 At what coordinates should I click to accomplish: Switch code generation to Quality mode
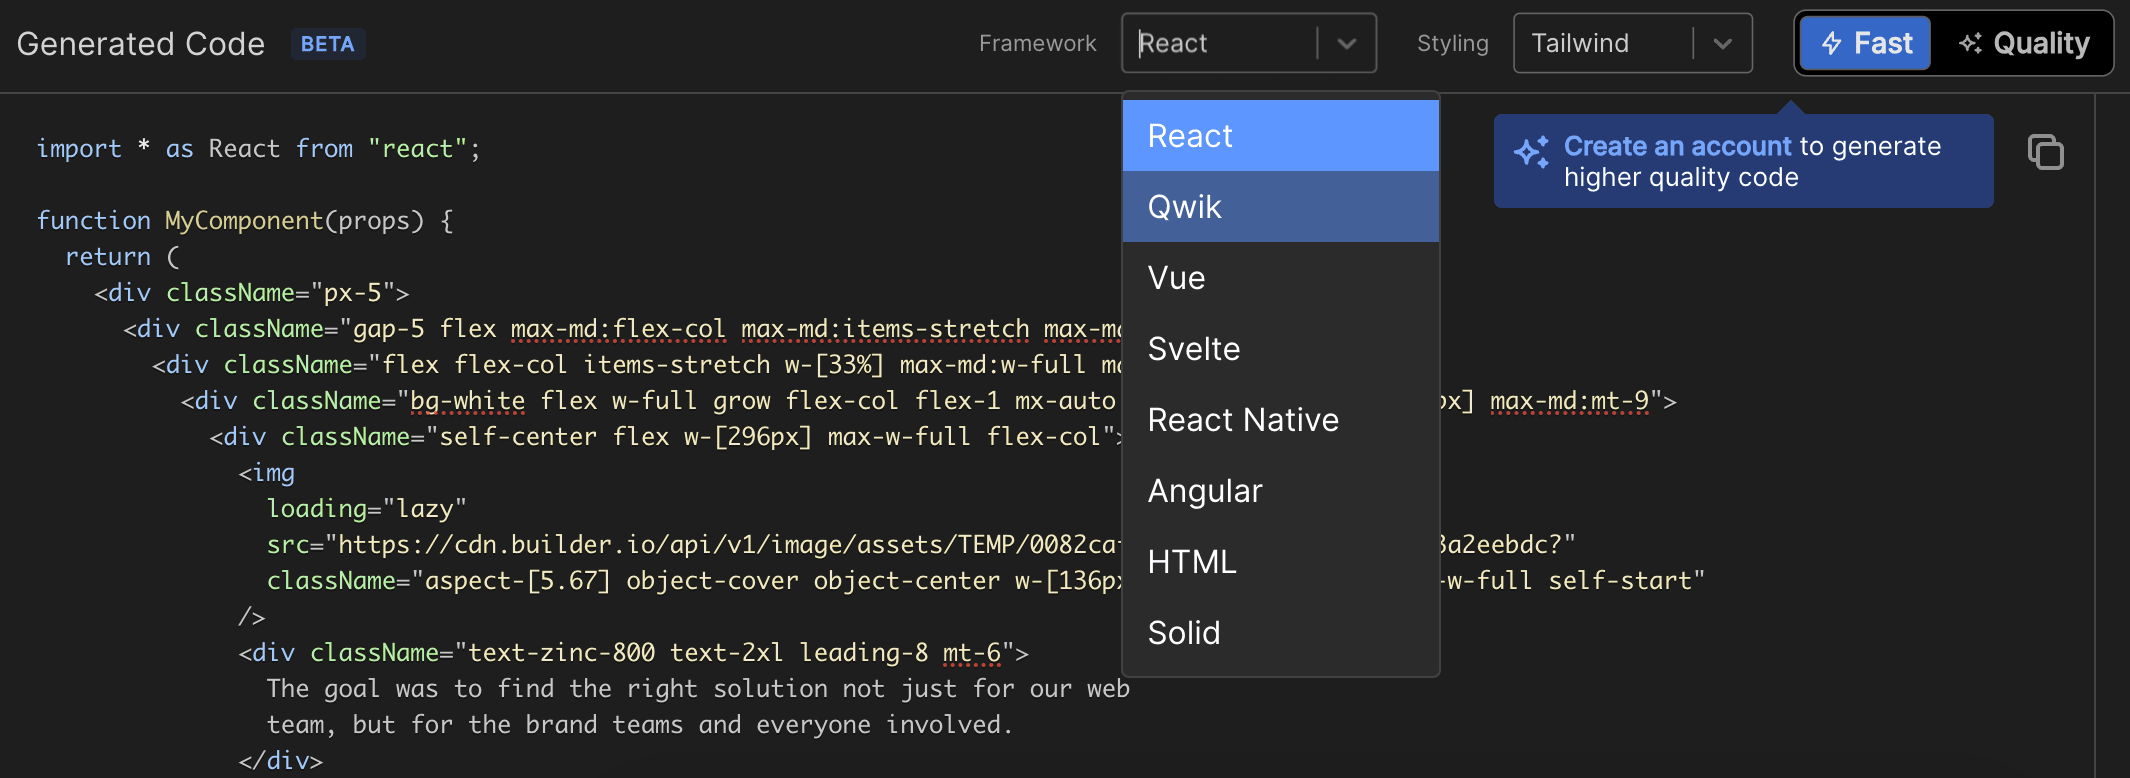coord(2024,43)
